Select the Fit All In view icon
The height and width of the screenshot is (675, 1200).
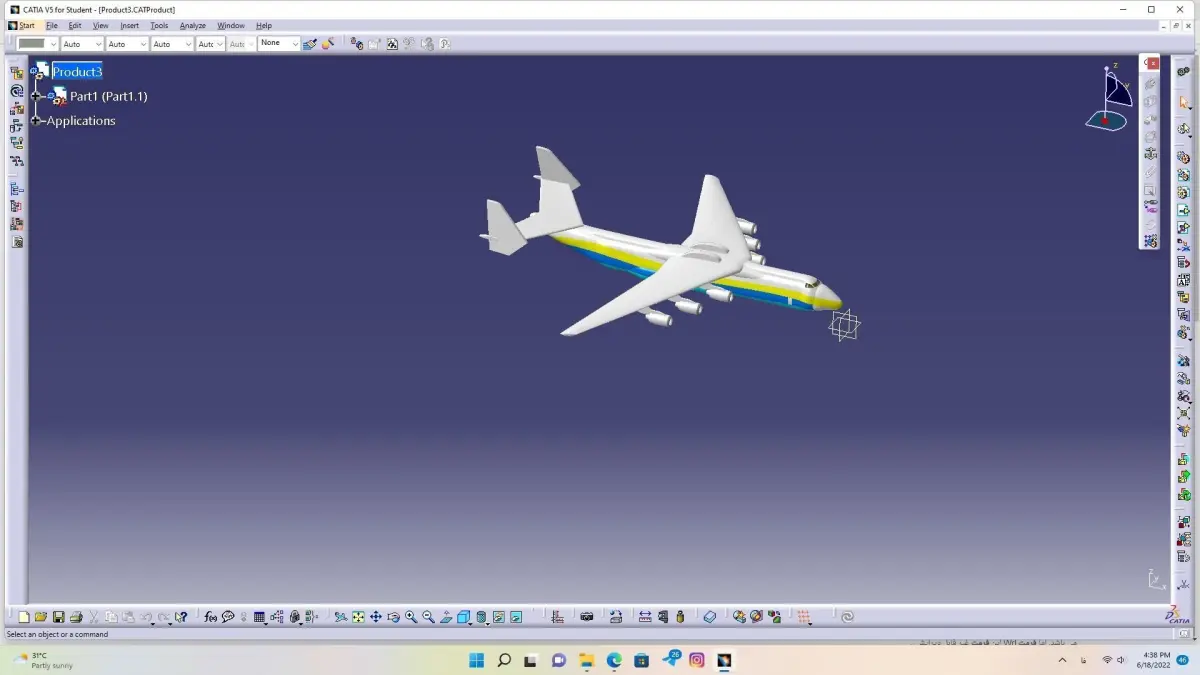(358, 617)
